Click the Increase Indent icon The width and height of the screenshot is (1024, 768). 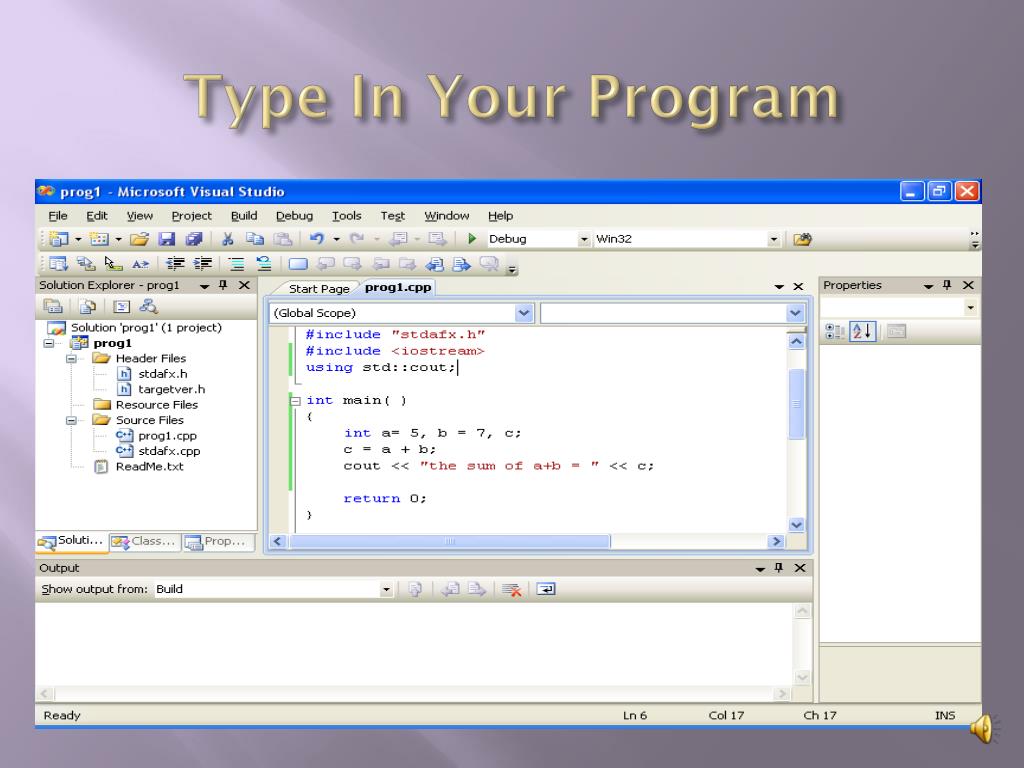click(x=203, y=264)
